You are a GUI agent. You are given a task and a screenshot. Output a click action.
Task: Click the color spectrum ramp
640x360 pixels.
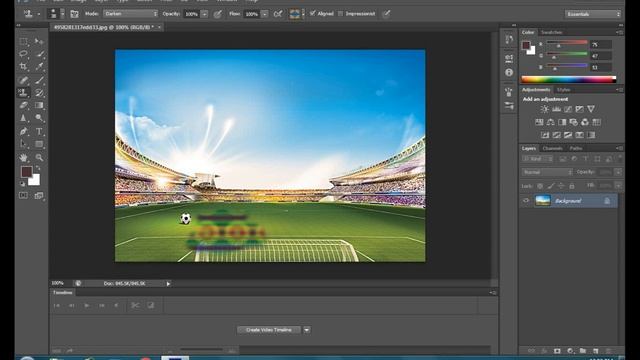point(568,80)
